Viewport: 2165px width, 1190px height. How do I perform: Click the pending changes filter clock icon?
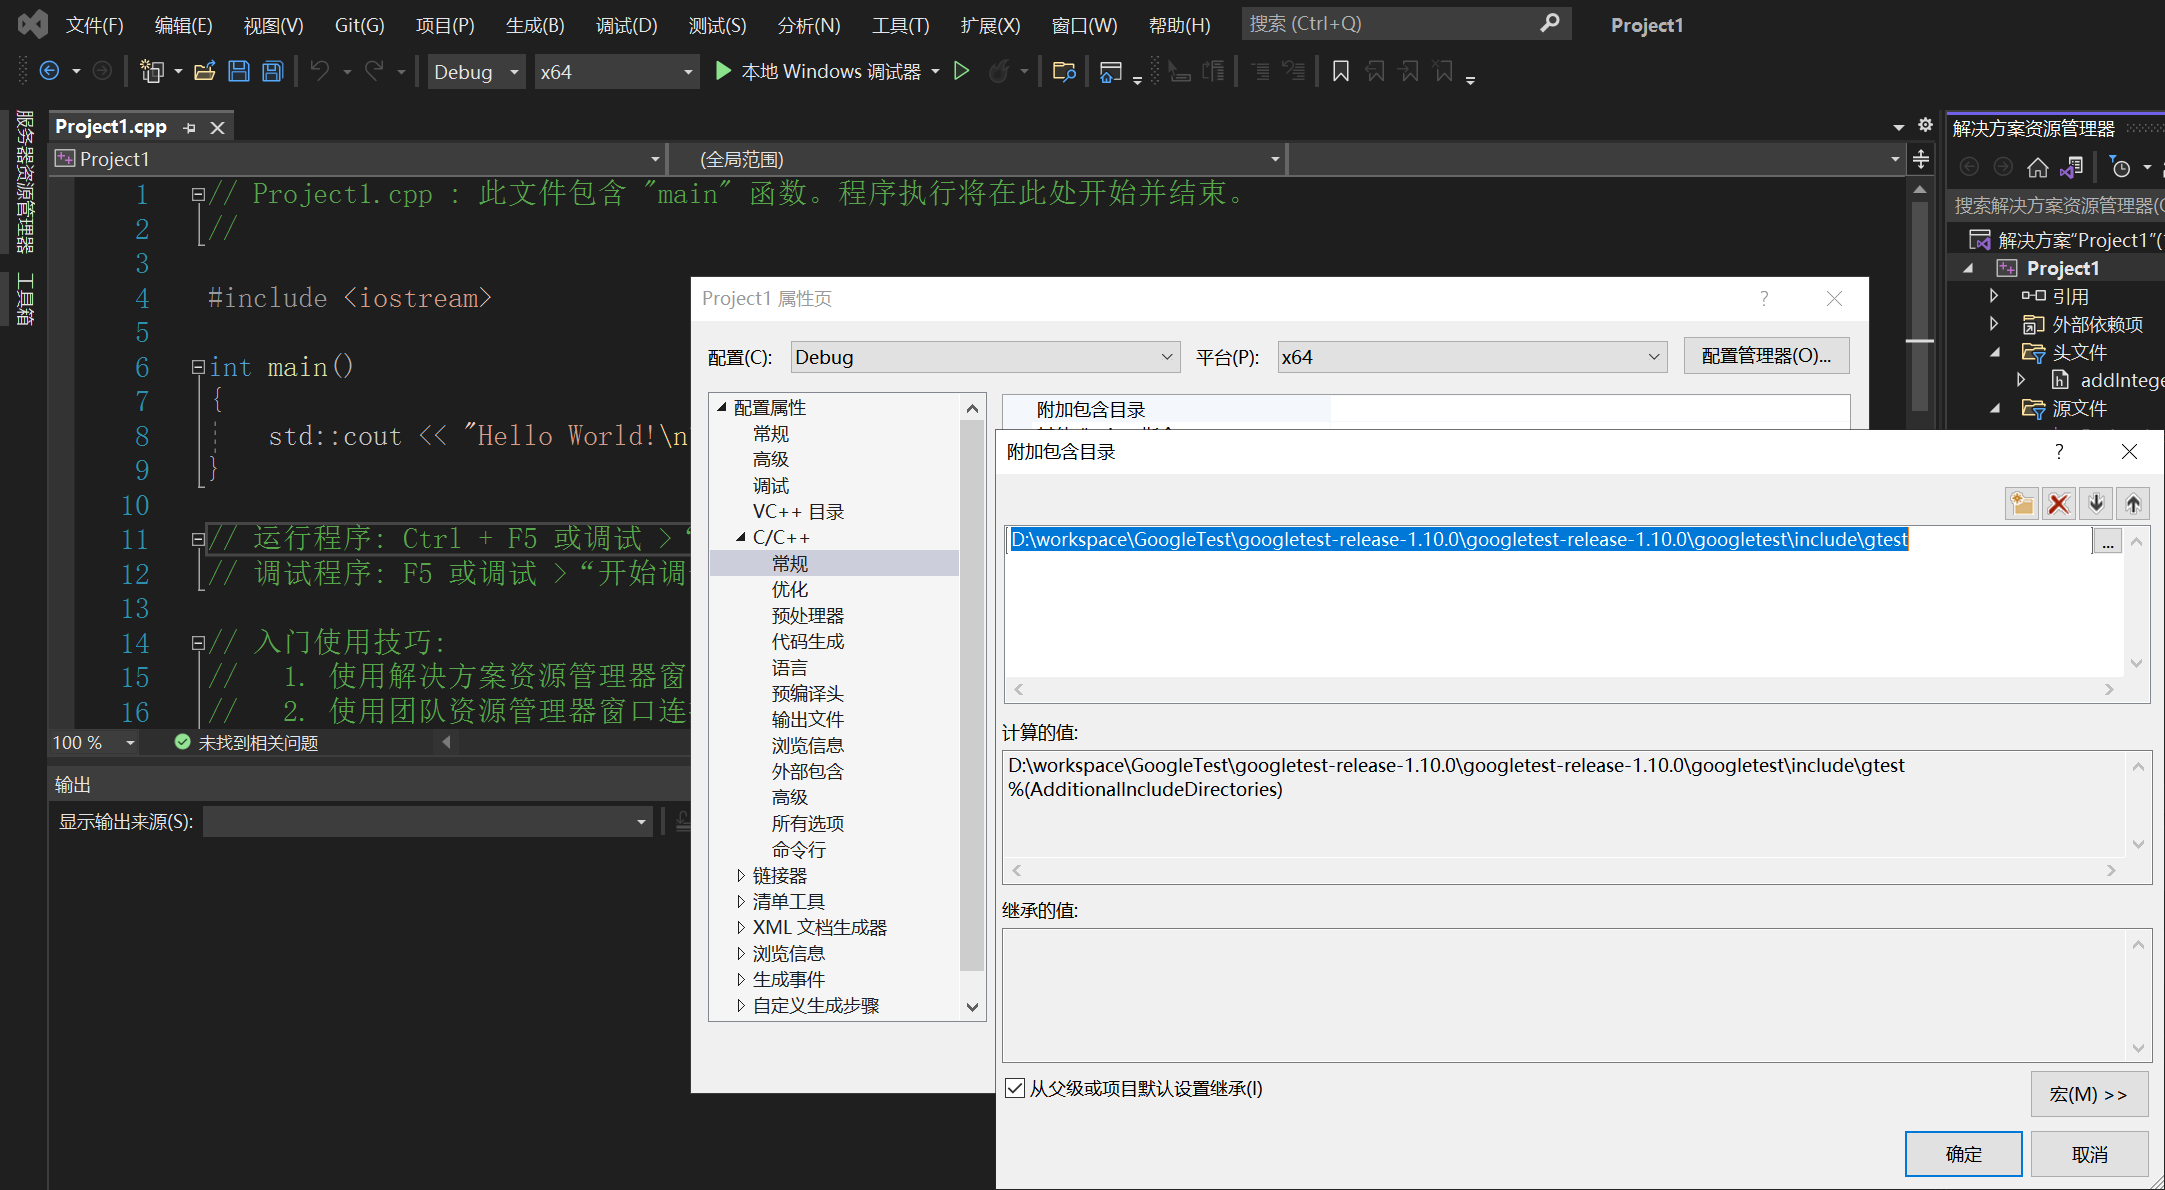(2120, 167)
